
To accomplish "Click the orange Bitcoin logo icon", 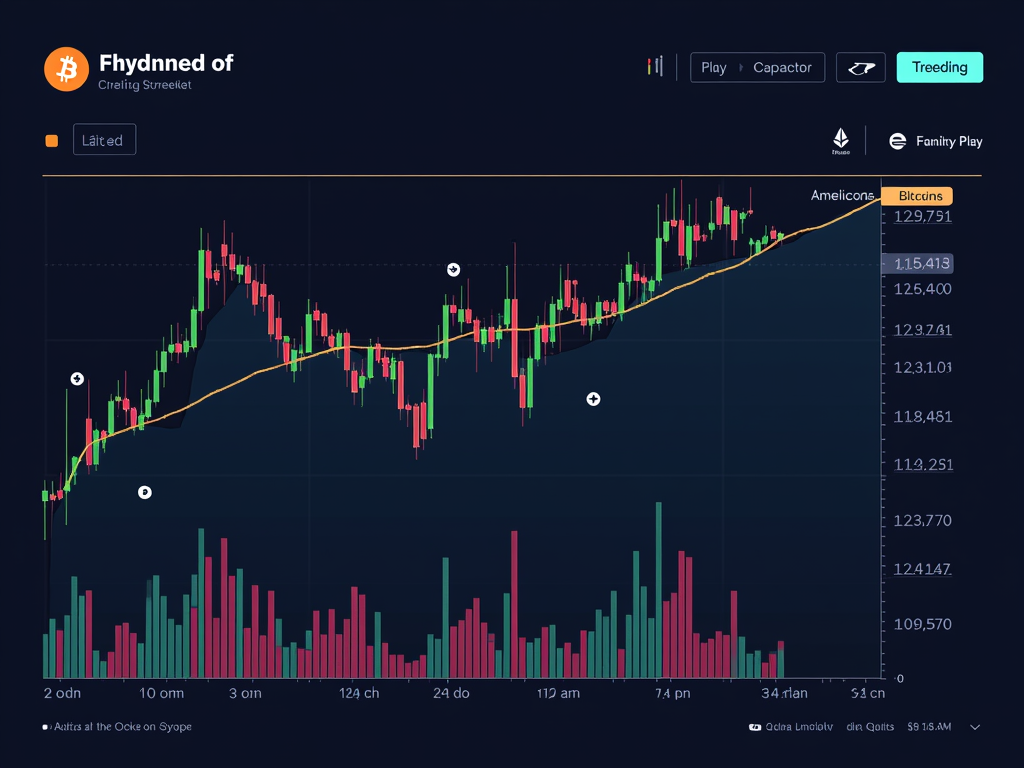I will (67, 69).
